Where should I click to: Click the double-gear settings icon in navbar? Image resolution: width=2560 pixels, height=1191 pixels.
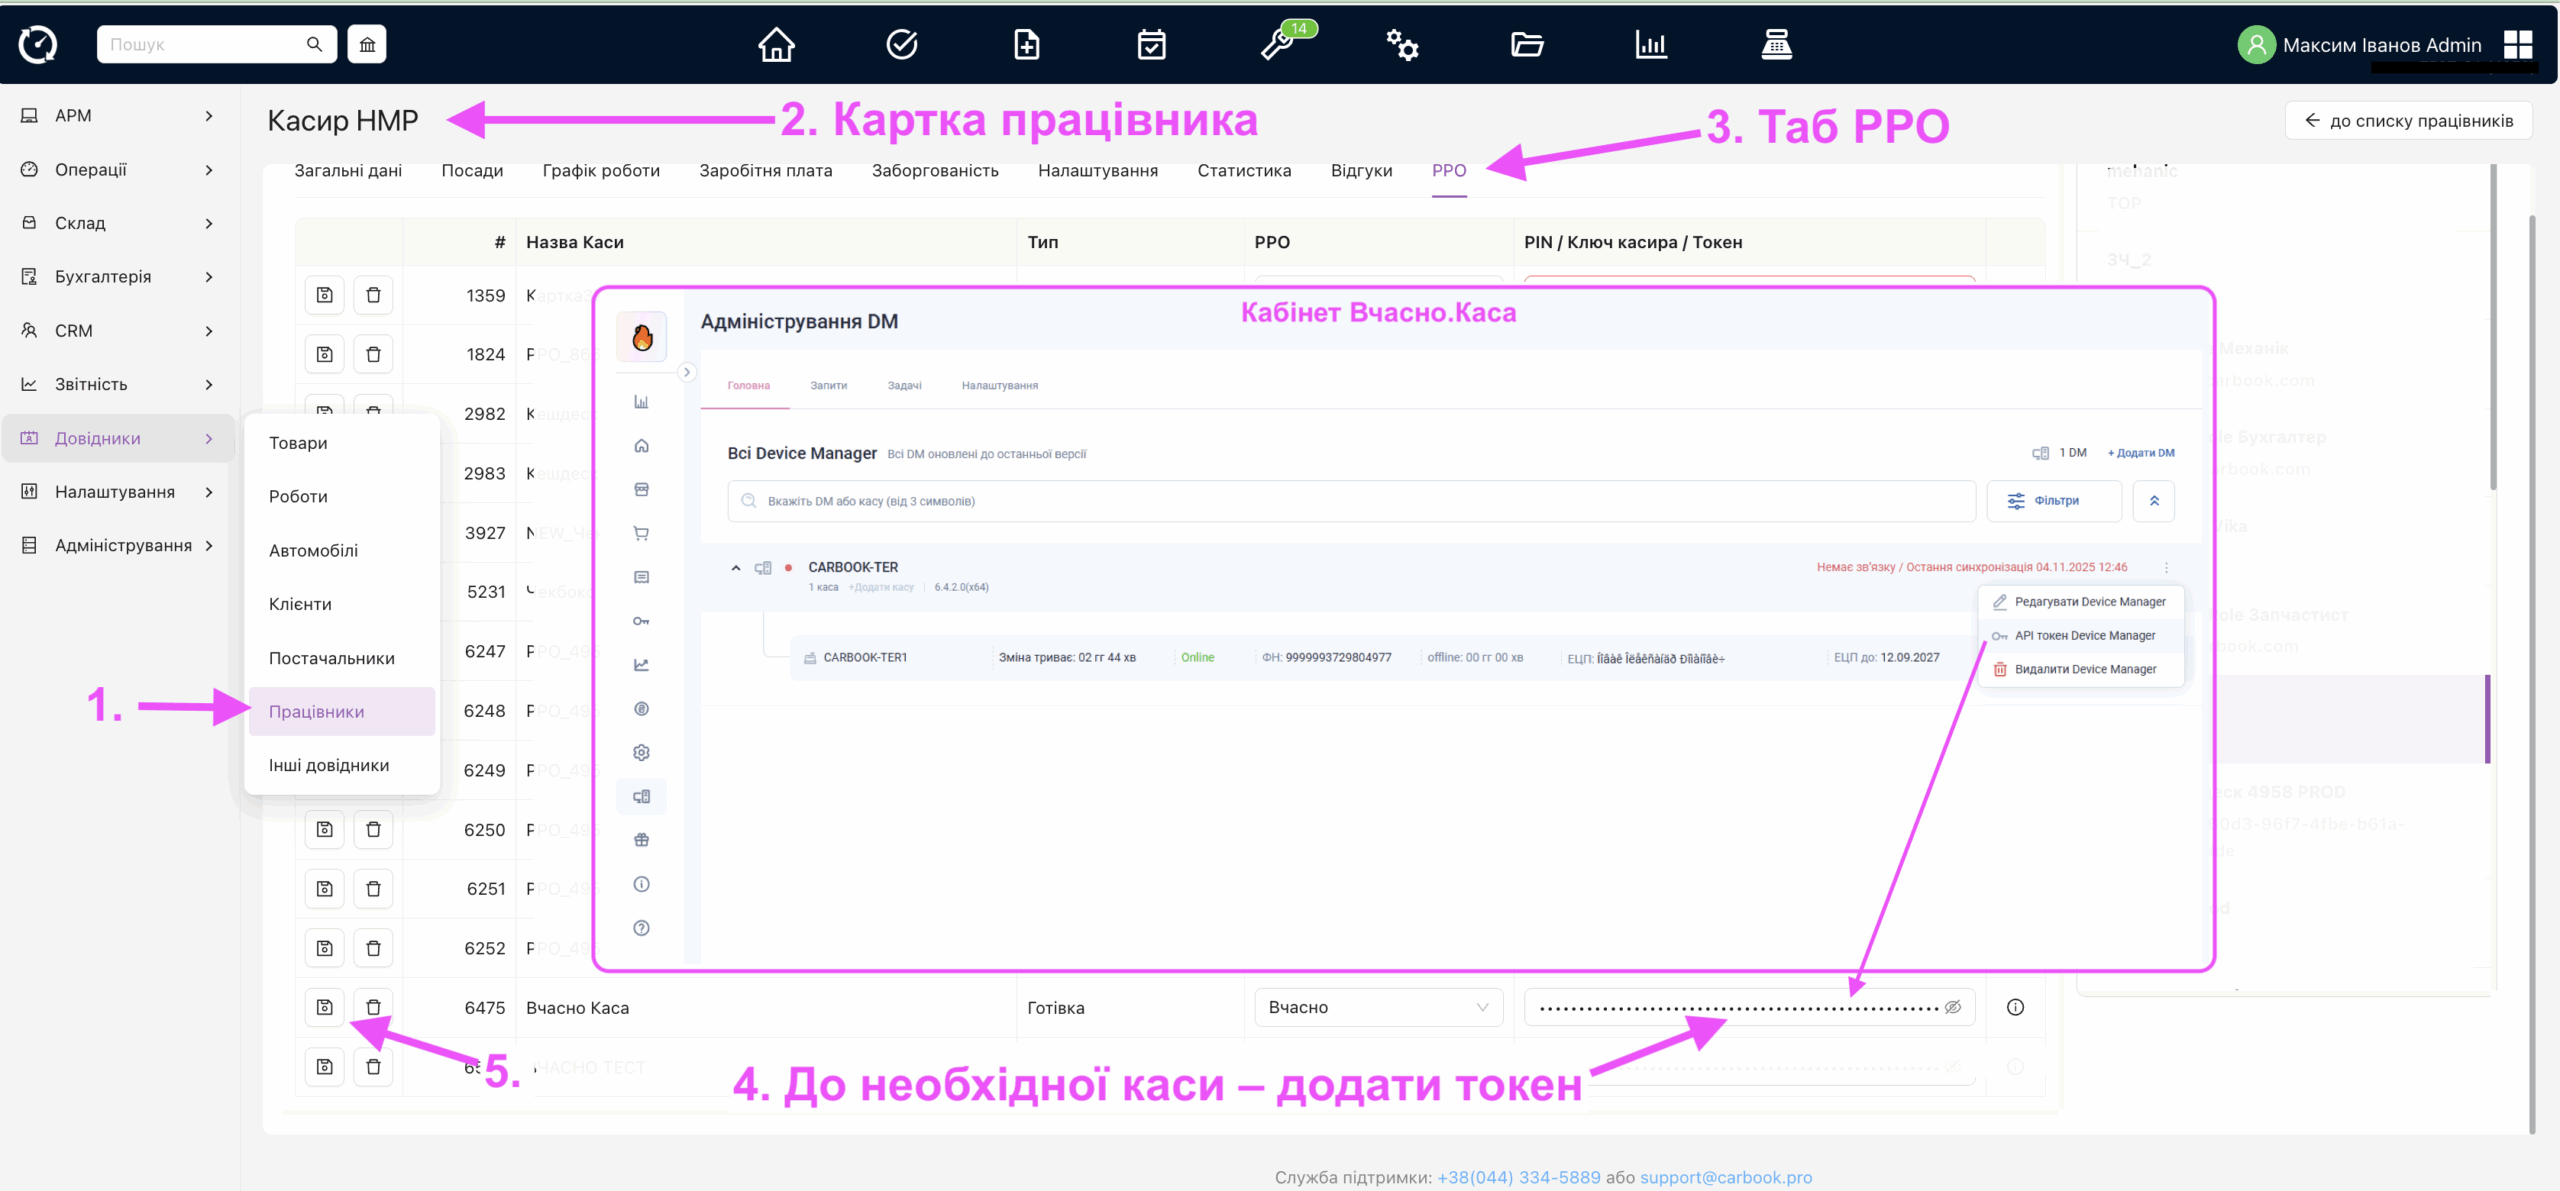(1402, 44)
